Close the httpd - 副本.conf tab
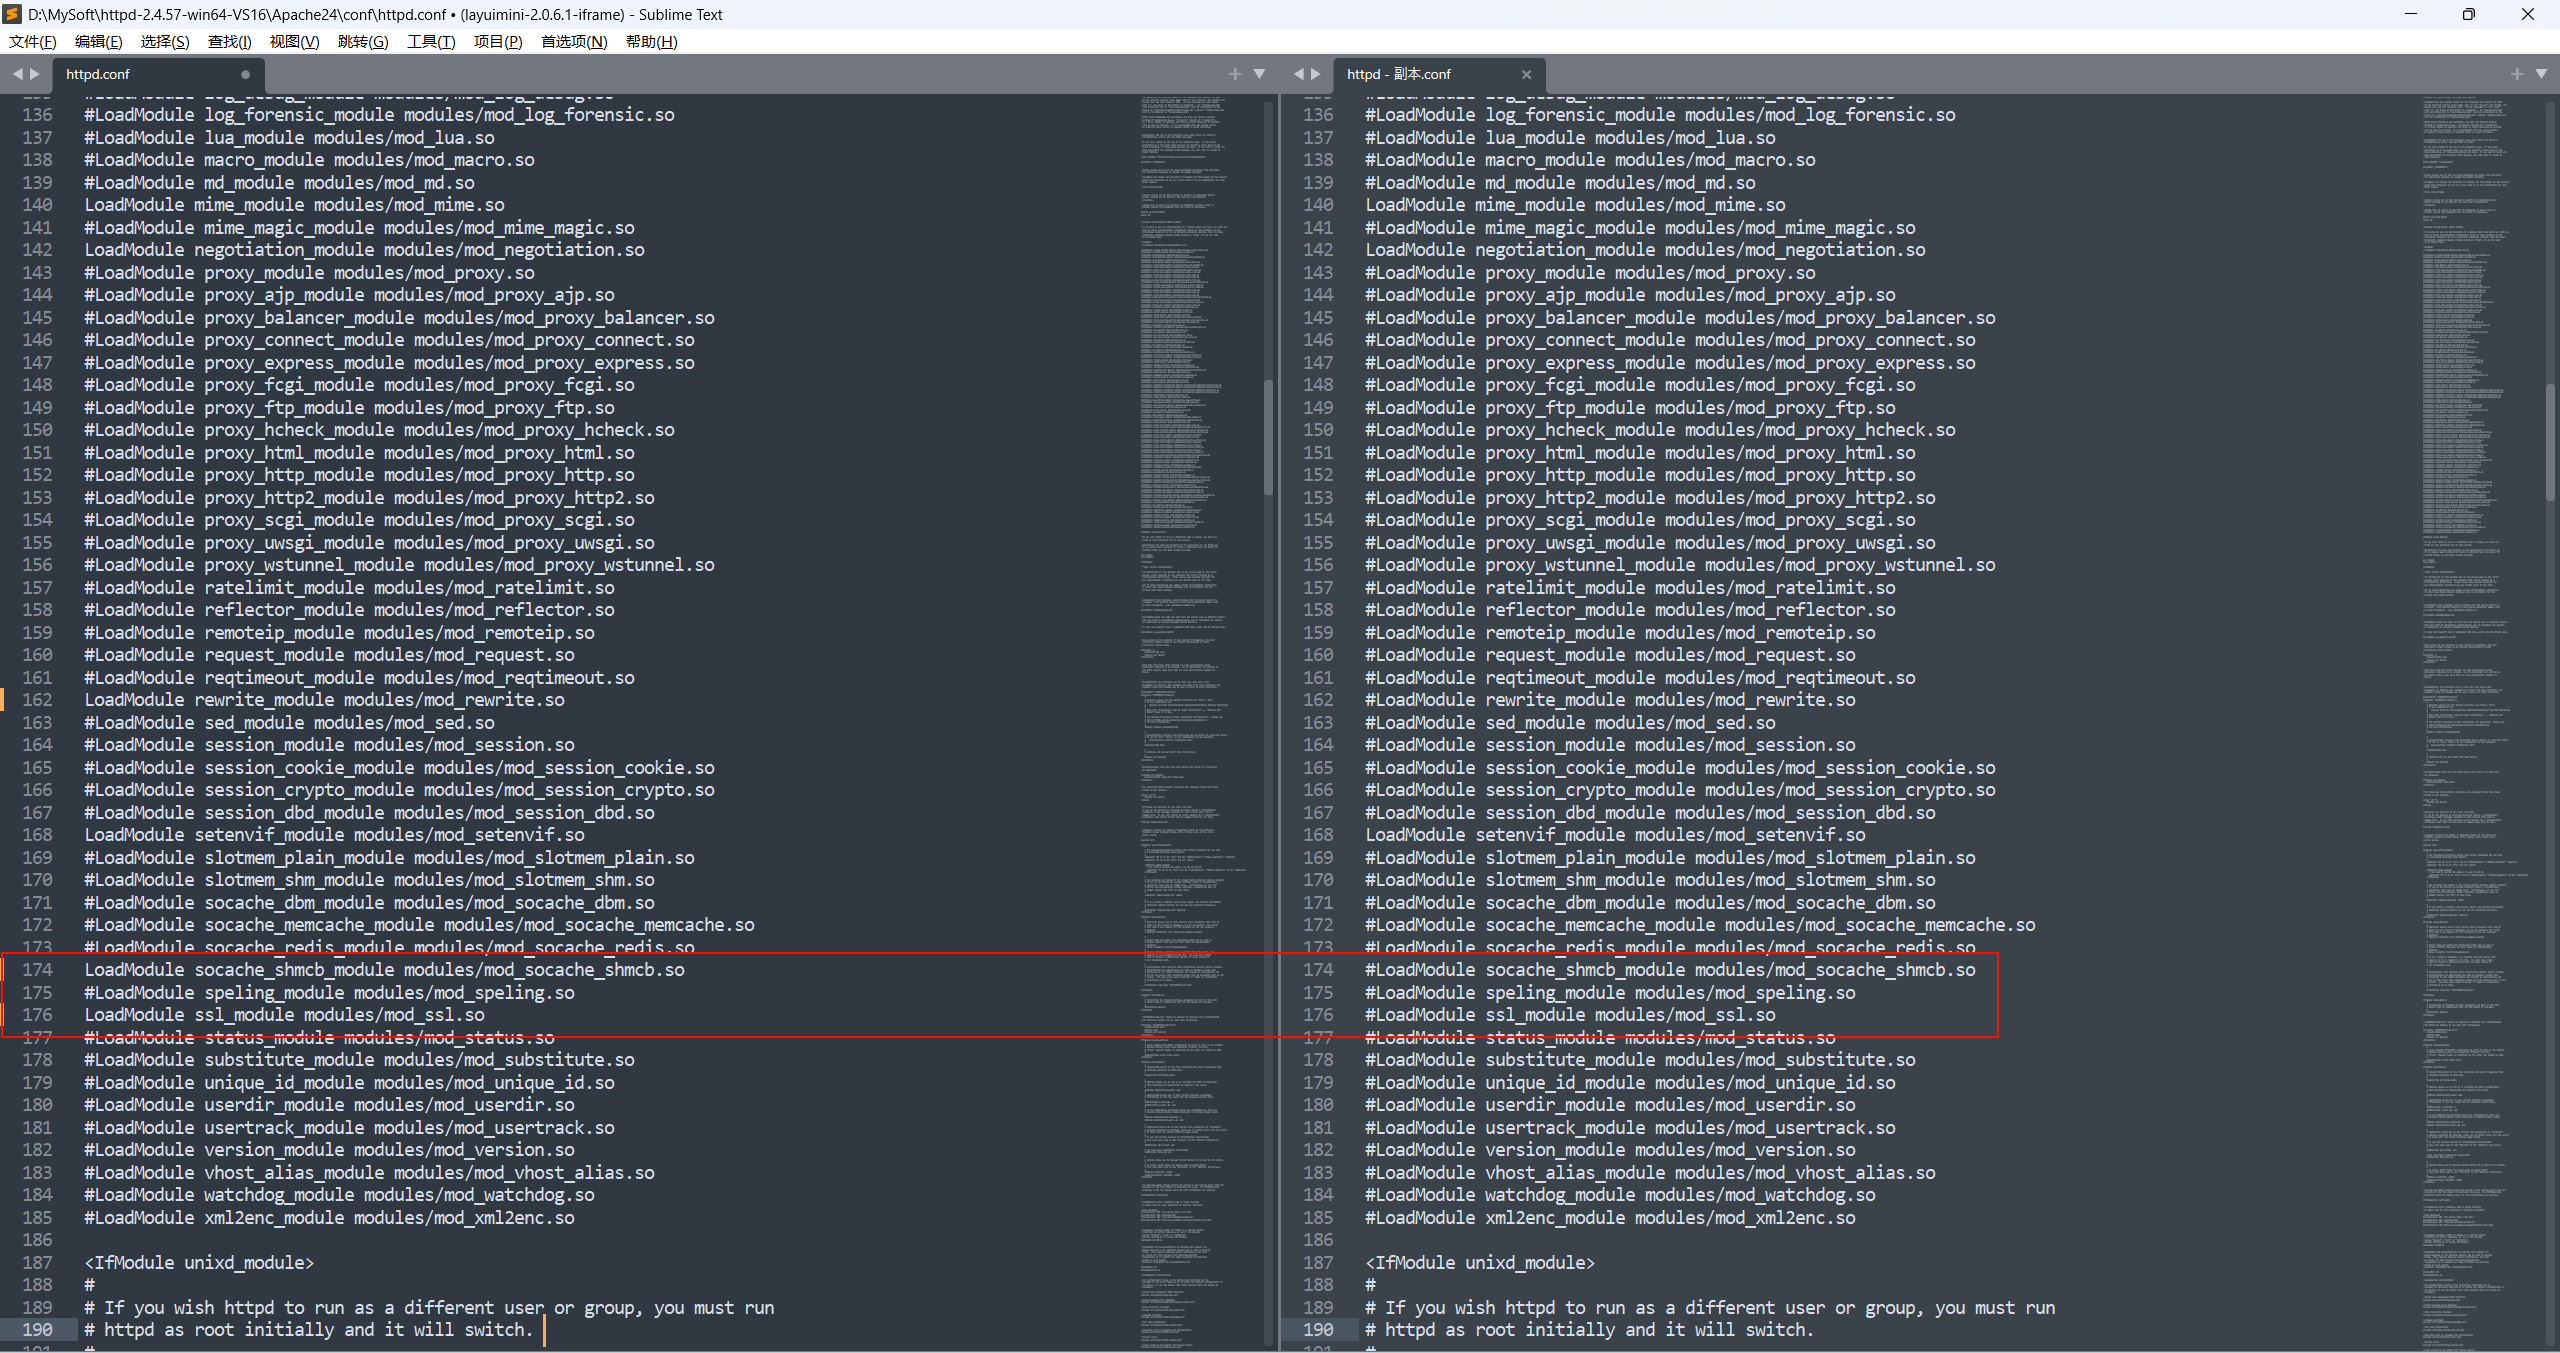 coord(1526,74)
